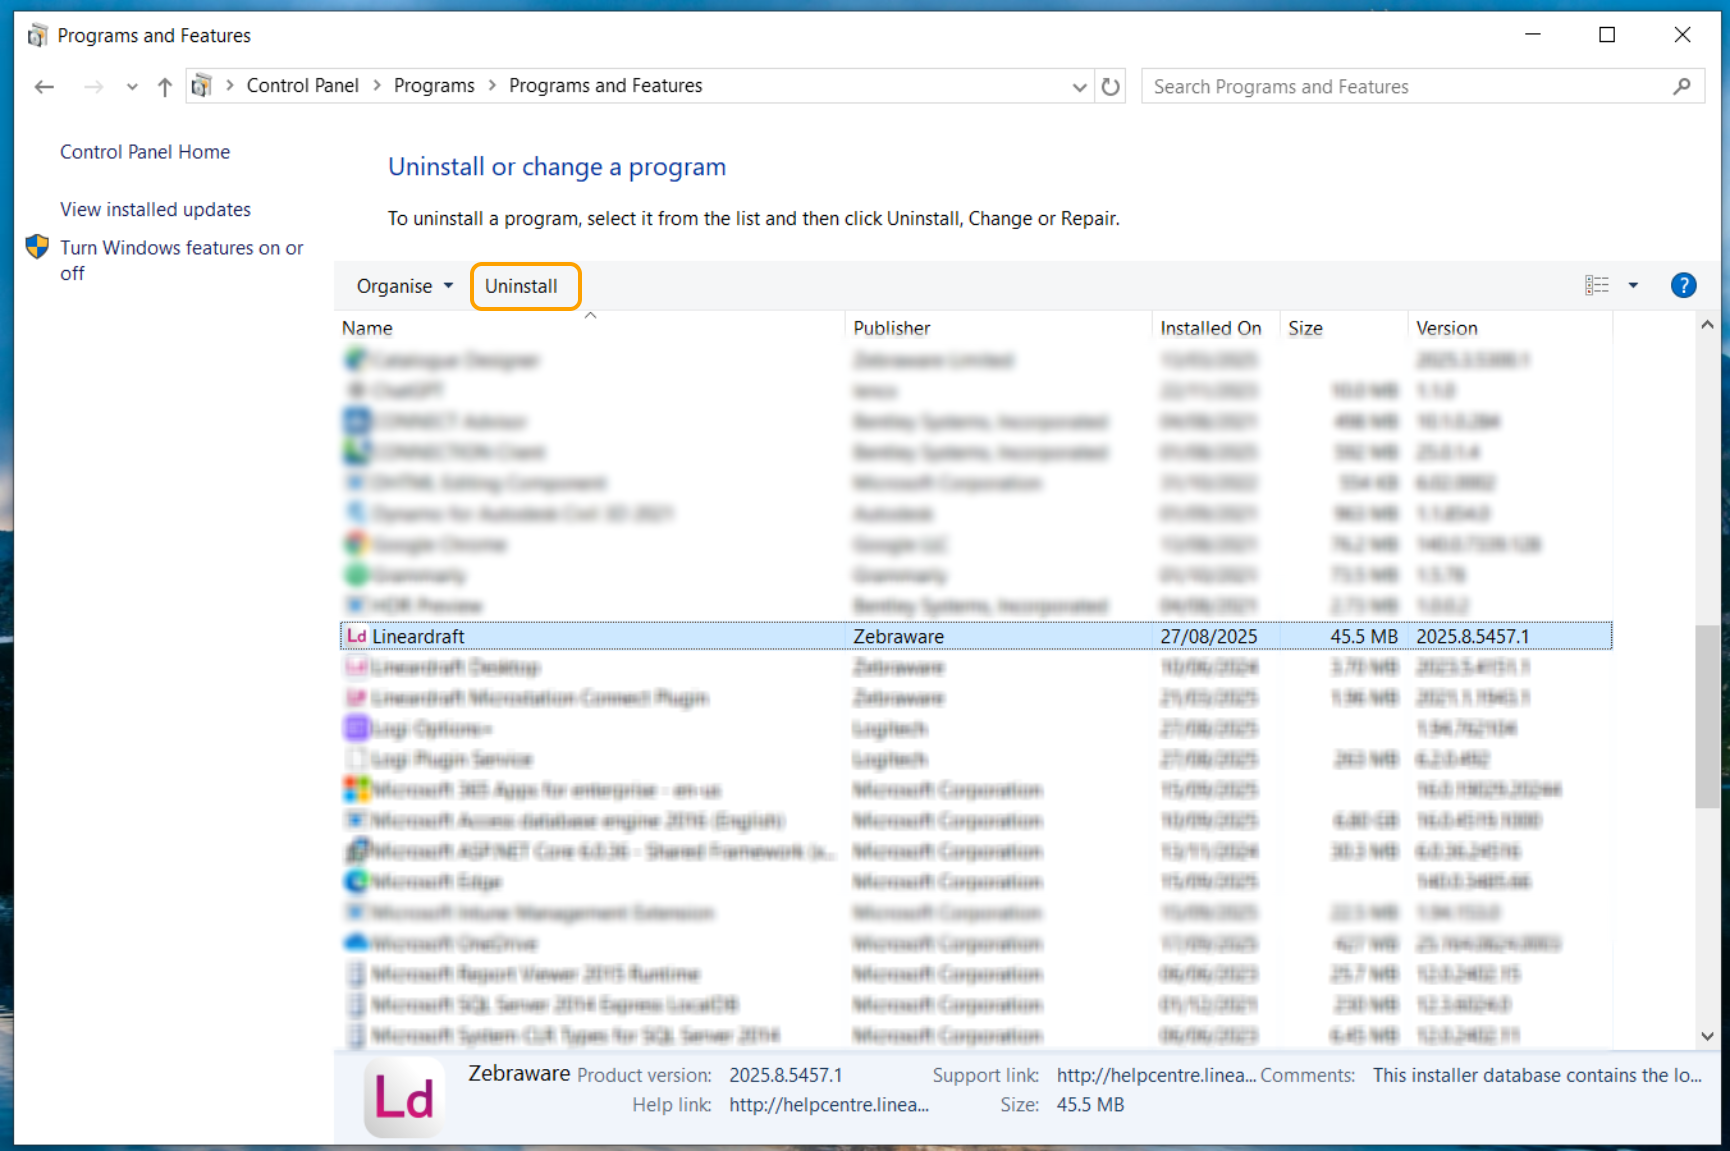Close the Programs and Features window

point(1683,35)
